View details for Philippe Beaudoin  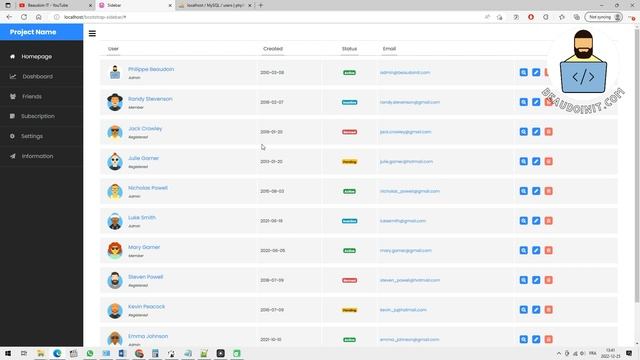pyautogui.click(x=523, y=72)
